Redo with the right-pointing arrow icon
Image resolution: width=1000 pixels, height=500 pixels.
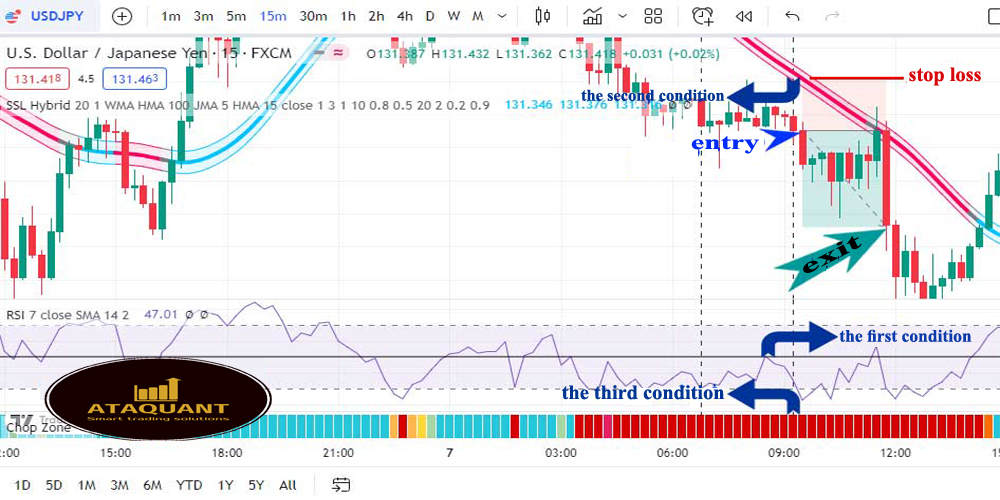click(832, 16)
